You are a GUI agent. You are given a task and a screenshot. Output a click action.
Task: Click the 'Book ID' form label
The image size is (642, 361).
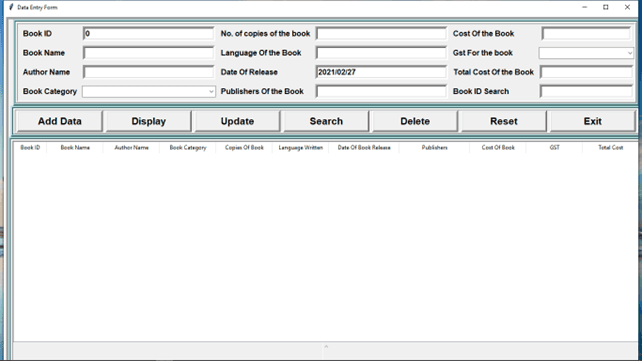(x=37, y=34)
